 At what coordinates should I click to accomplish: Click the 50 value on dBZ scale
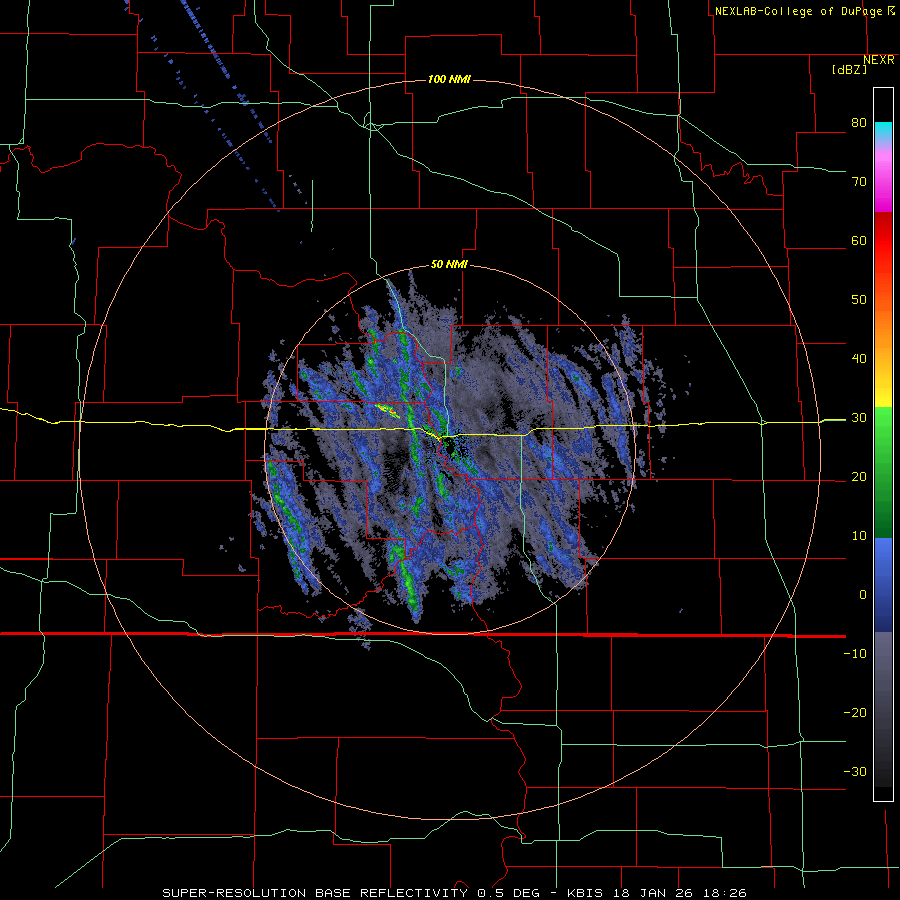pyautogui.click(x=859, y=300)
